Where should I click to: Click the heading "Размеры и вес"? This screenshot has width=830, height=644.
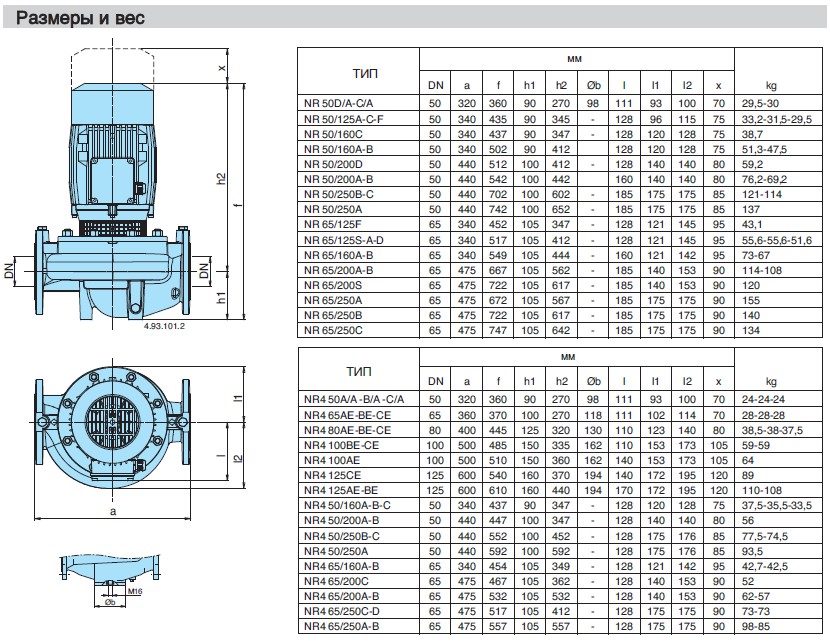[x=80, y=19]
